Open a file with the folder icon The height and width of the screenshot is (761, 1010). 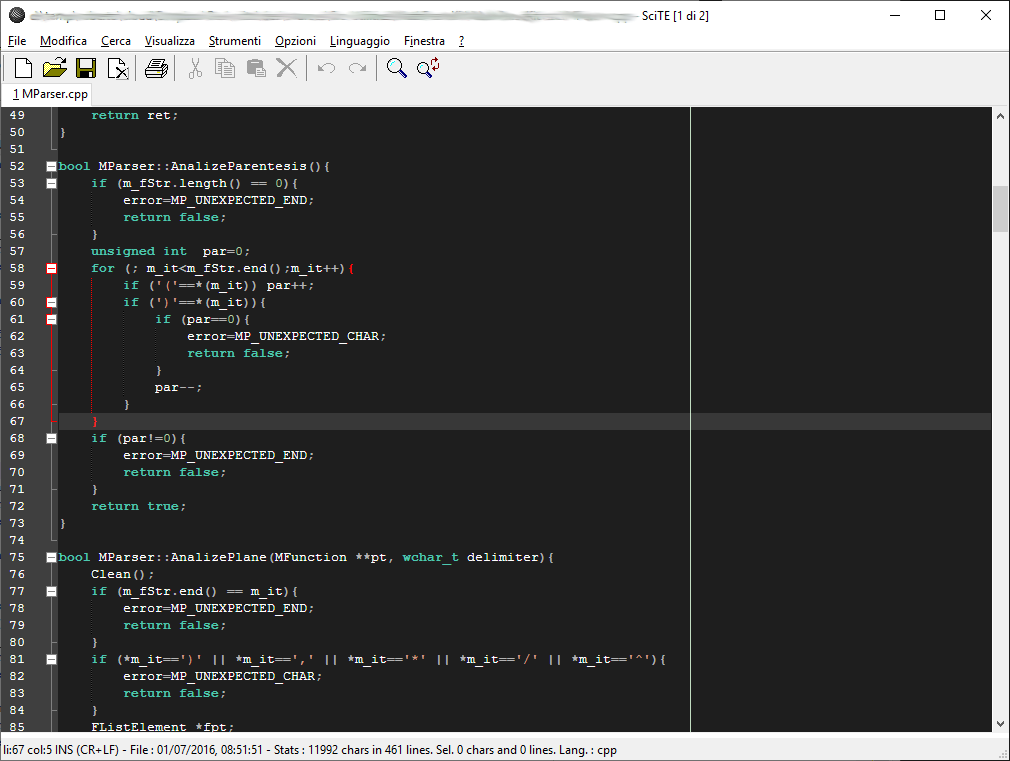point(54,68)
